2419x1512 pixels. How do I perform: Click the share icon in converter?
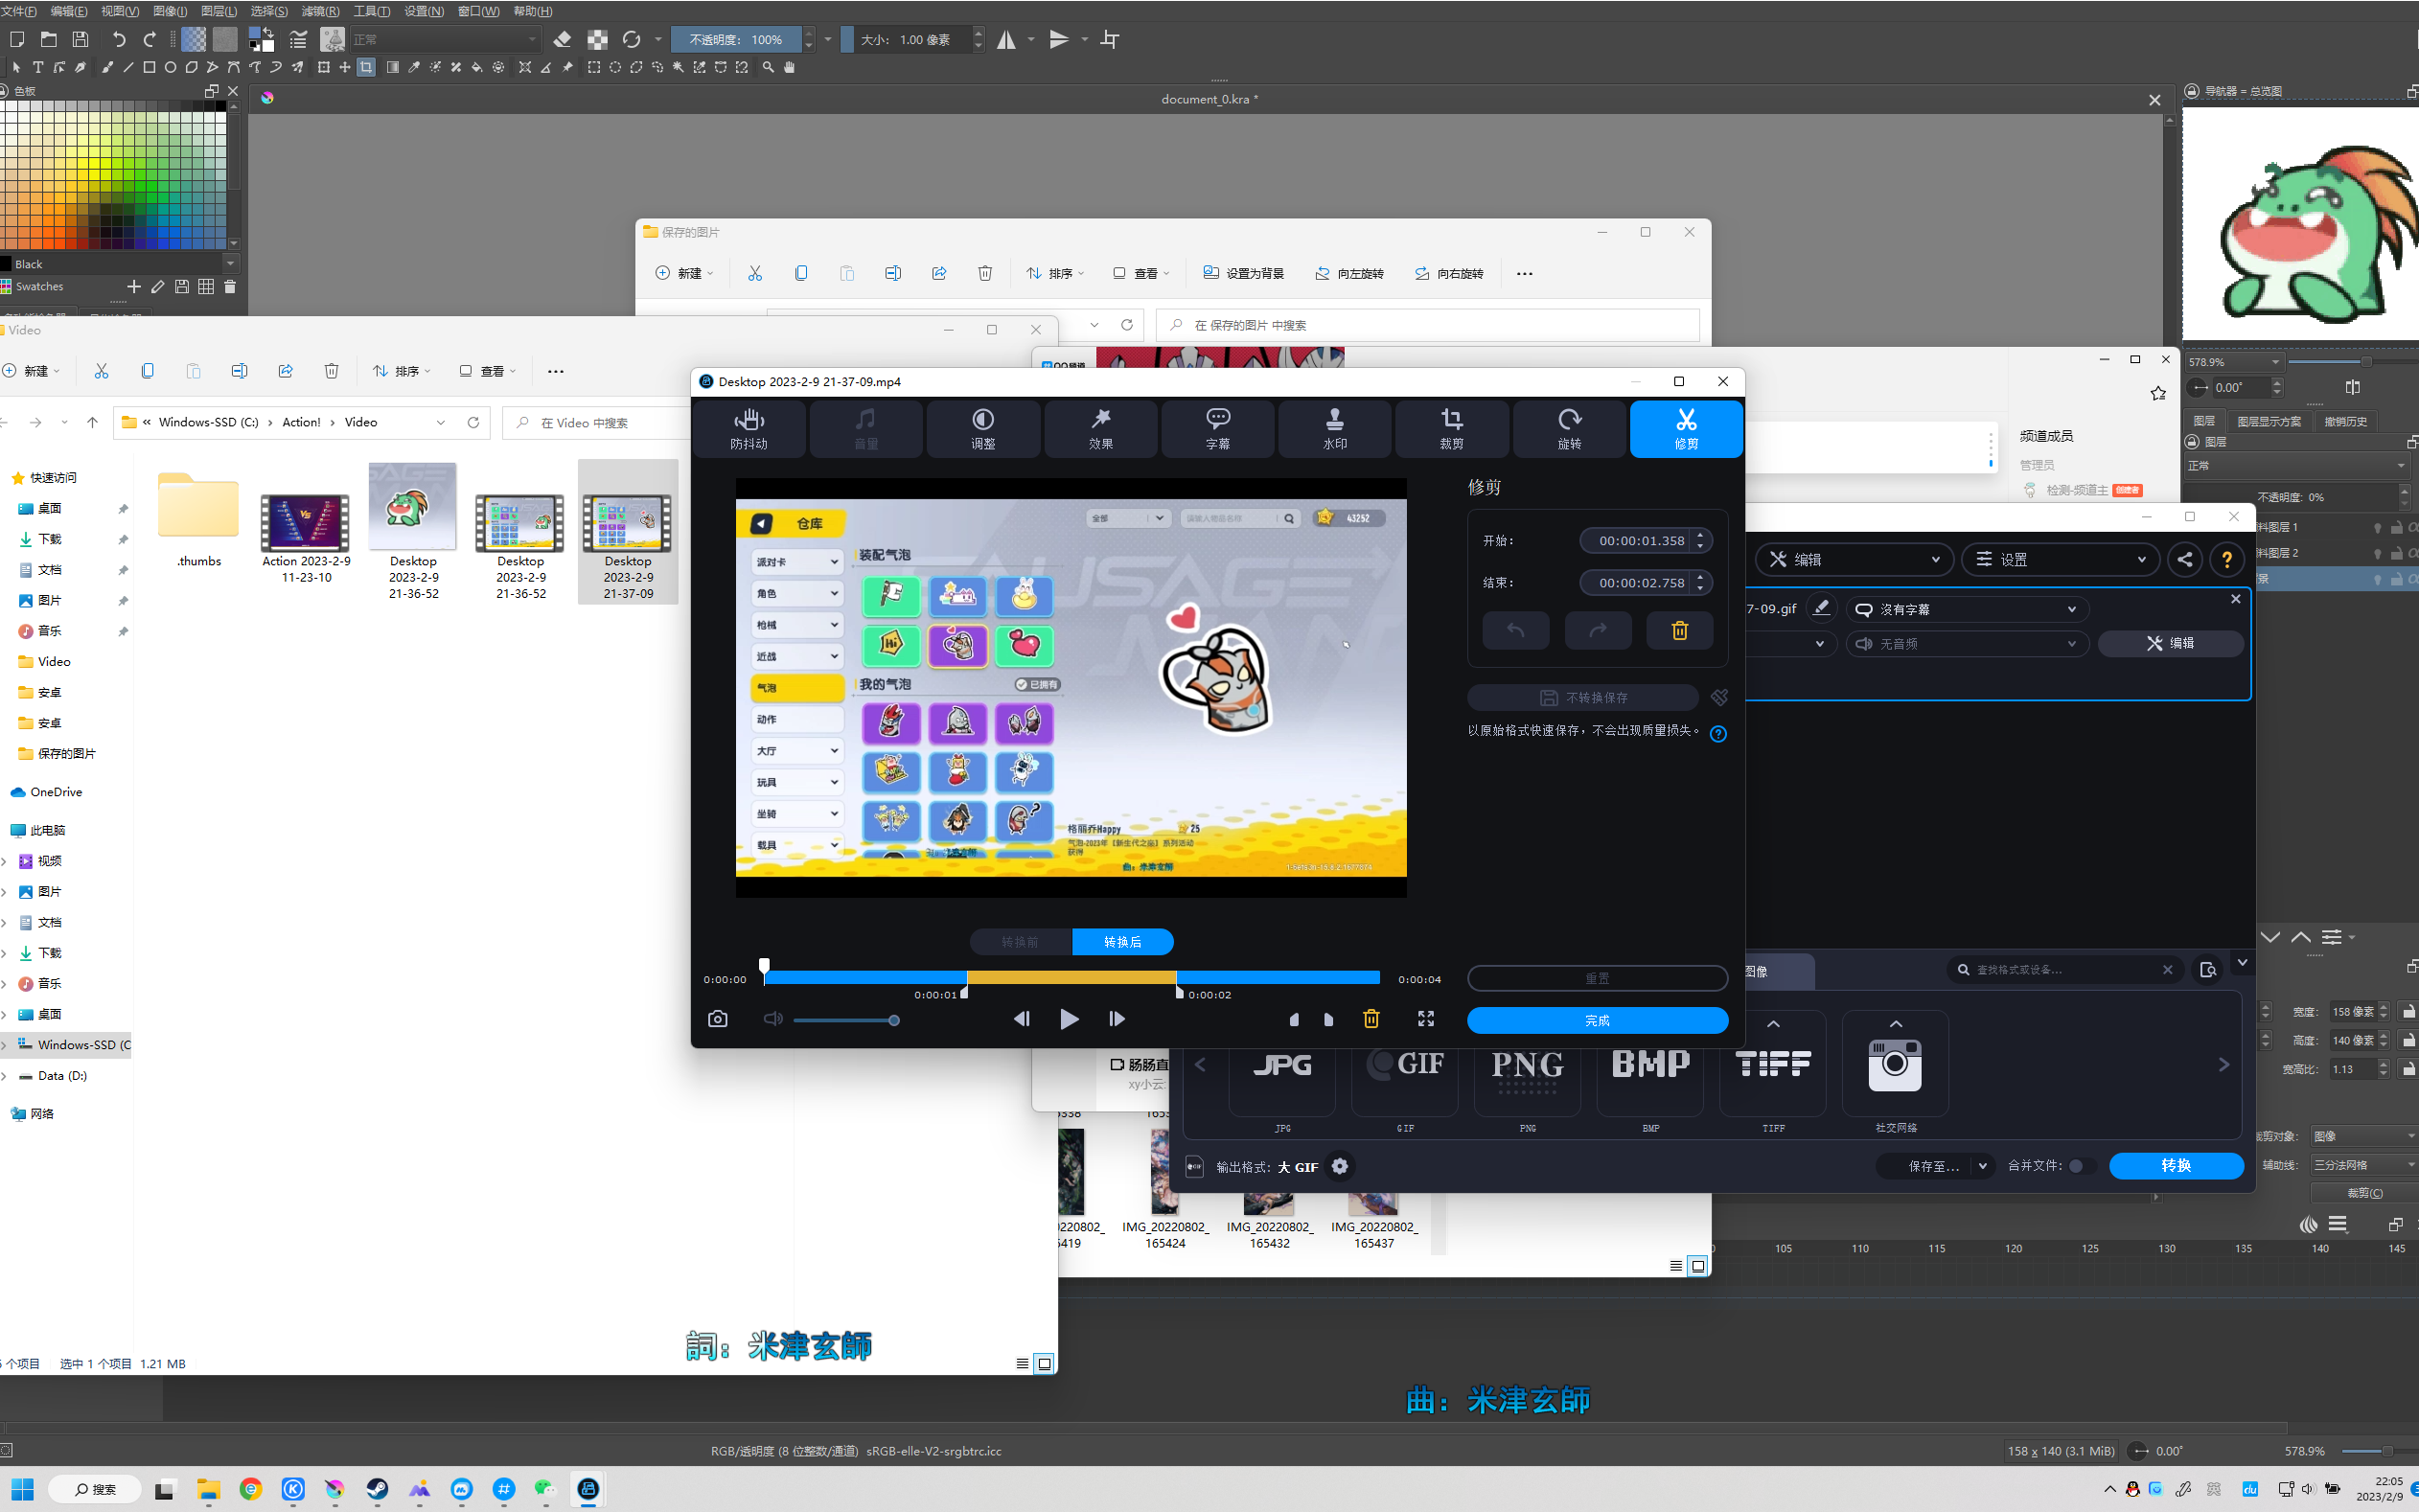(2185, 560)
